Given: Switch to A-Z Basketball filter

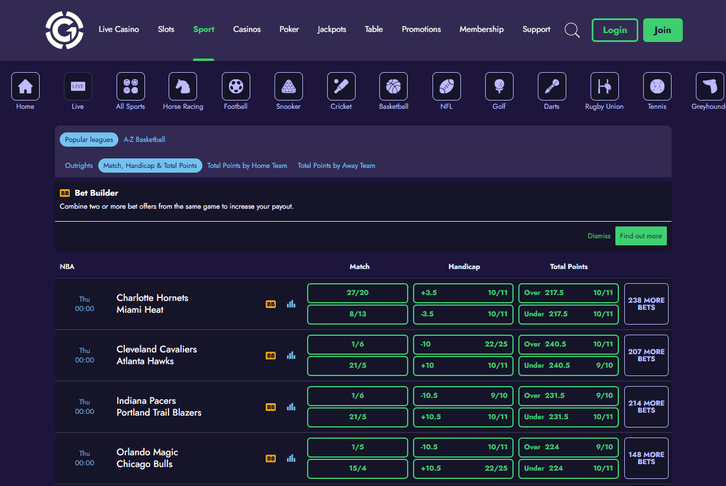Looking at the screenshot, I should click(144, 139).
